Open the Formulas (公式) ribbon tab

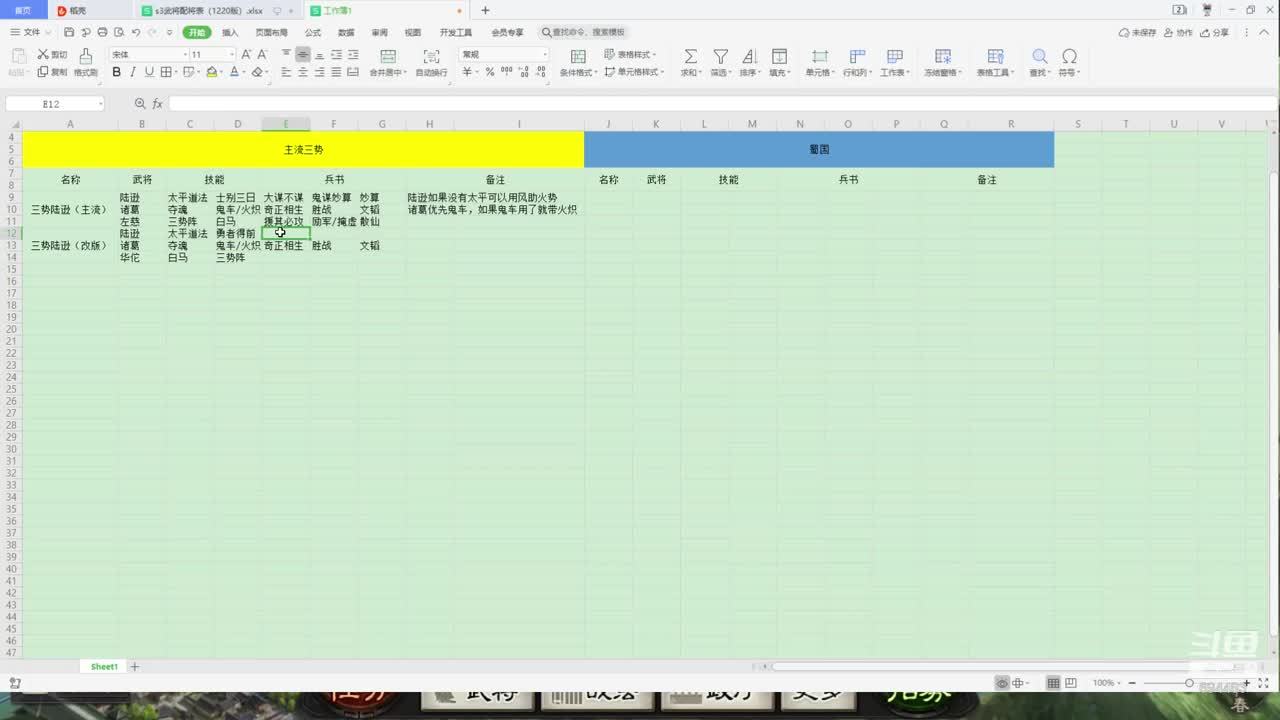[313, 32]
